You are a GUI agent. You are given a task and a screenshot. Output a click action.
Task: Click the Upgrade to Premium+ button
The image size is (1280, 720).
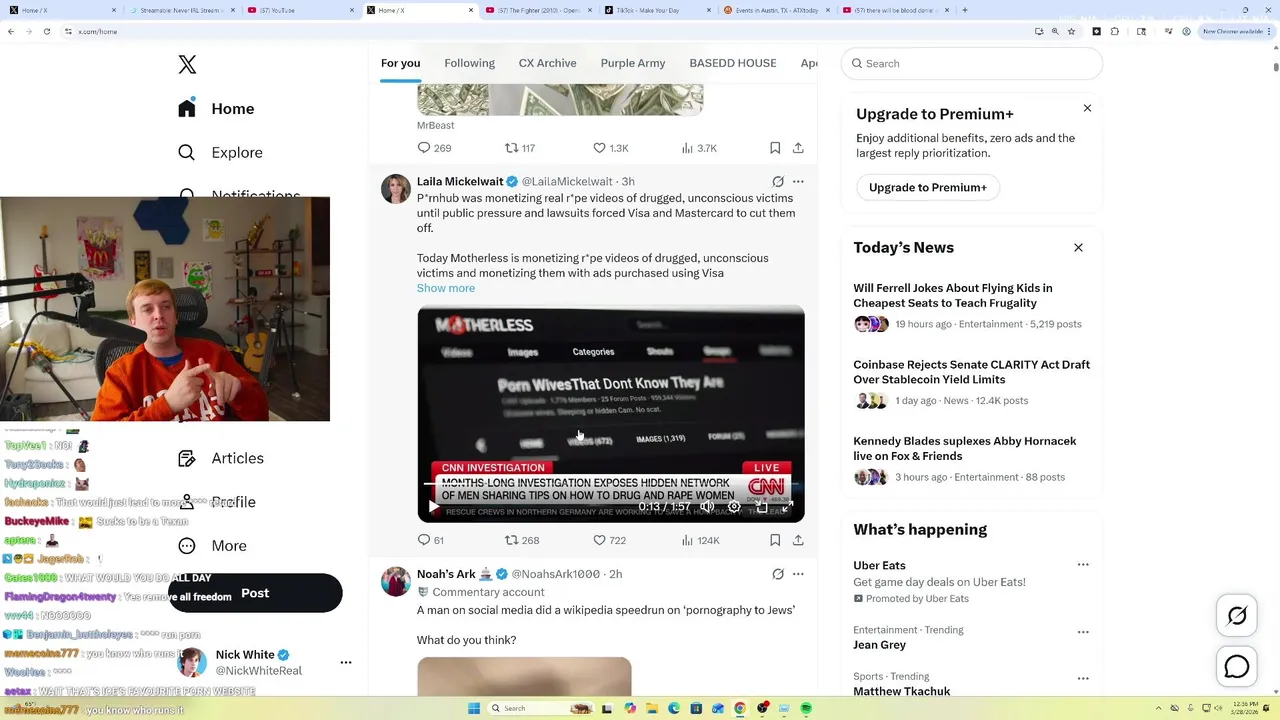click(x=927, y=187)
